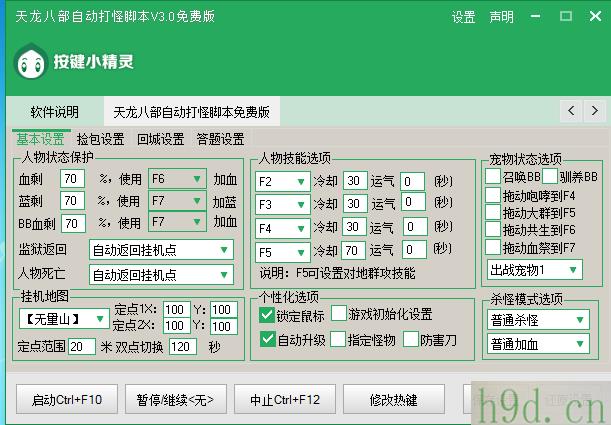Click the 定点2 Y coordinate field

click(x=224, y=326)
